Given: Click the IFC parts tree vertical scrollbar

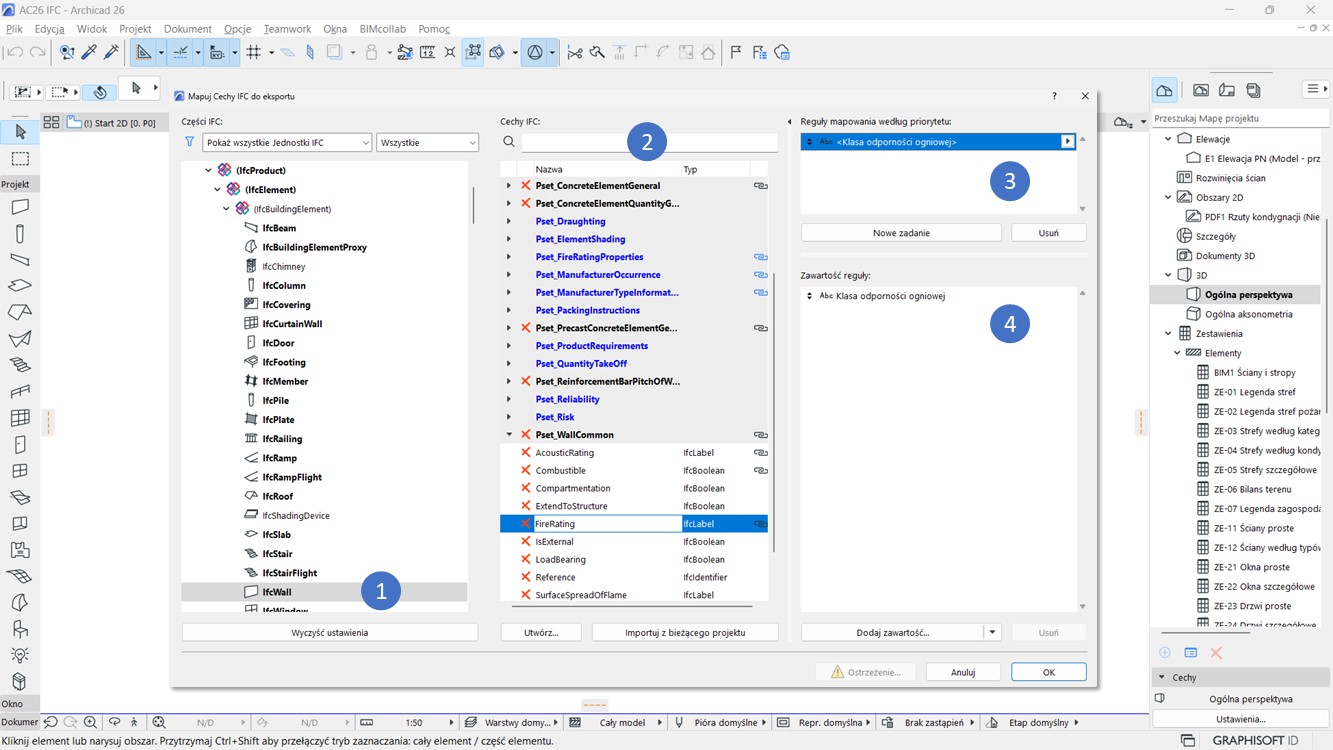Looking at the screenshot, I should (x=473, y=205).
